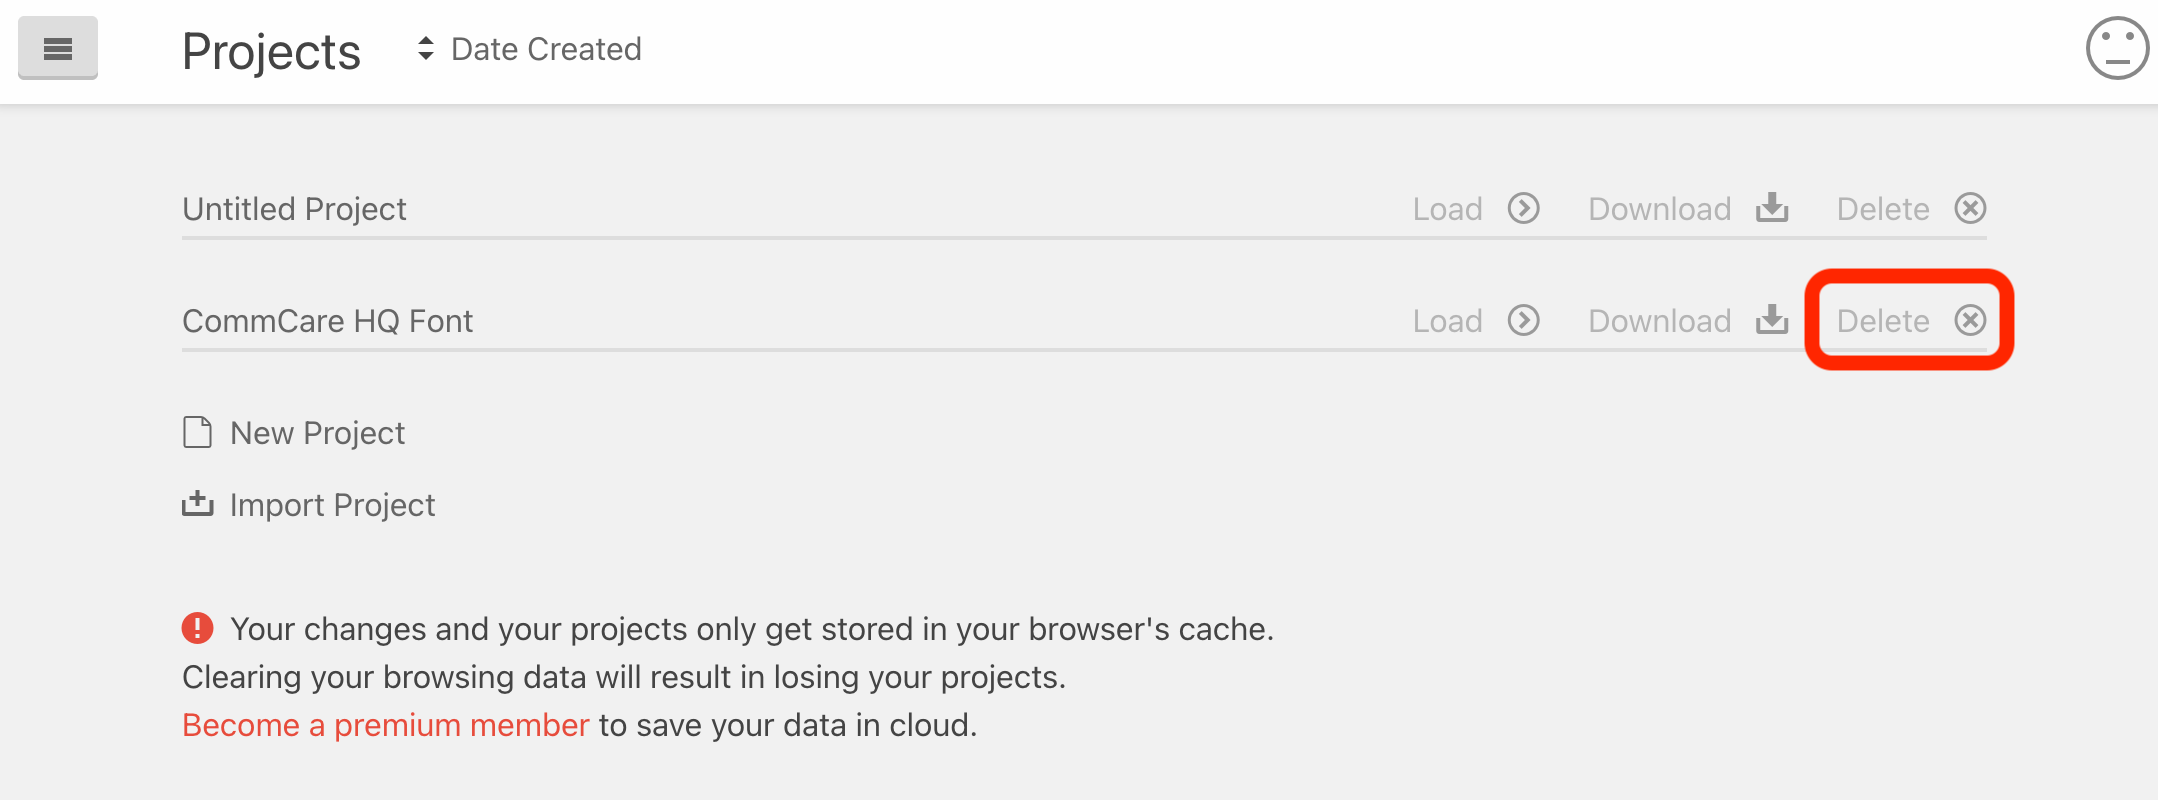The image size is (2158, 800).
Task: Click delete X icon for Untitled Project
Action: click(x=1970, y=208)
